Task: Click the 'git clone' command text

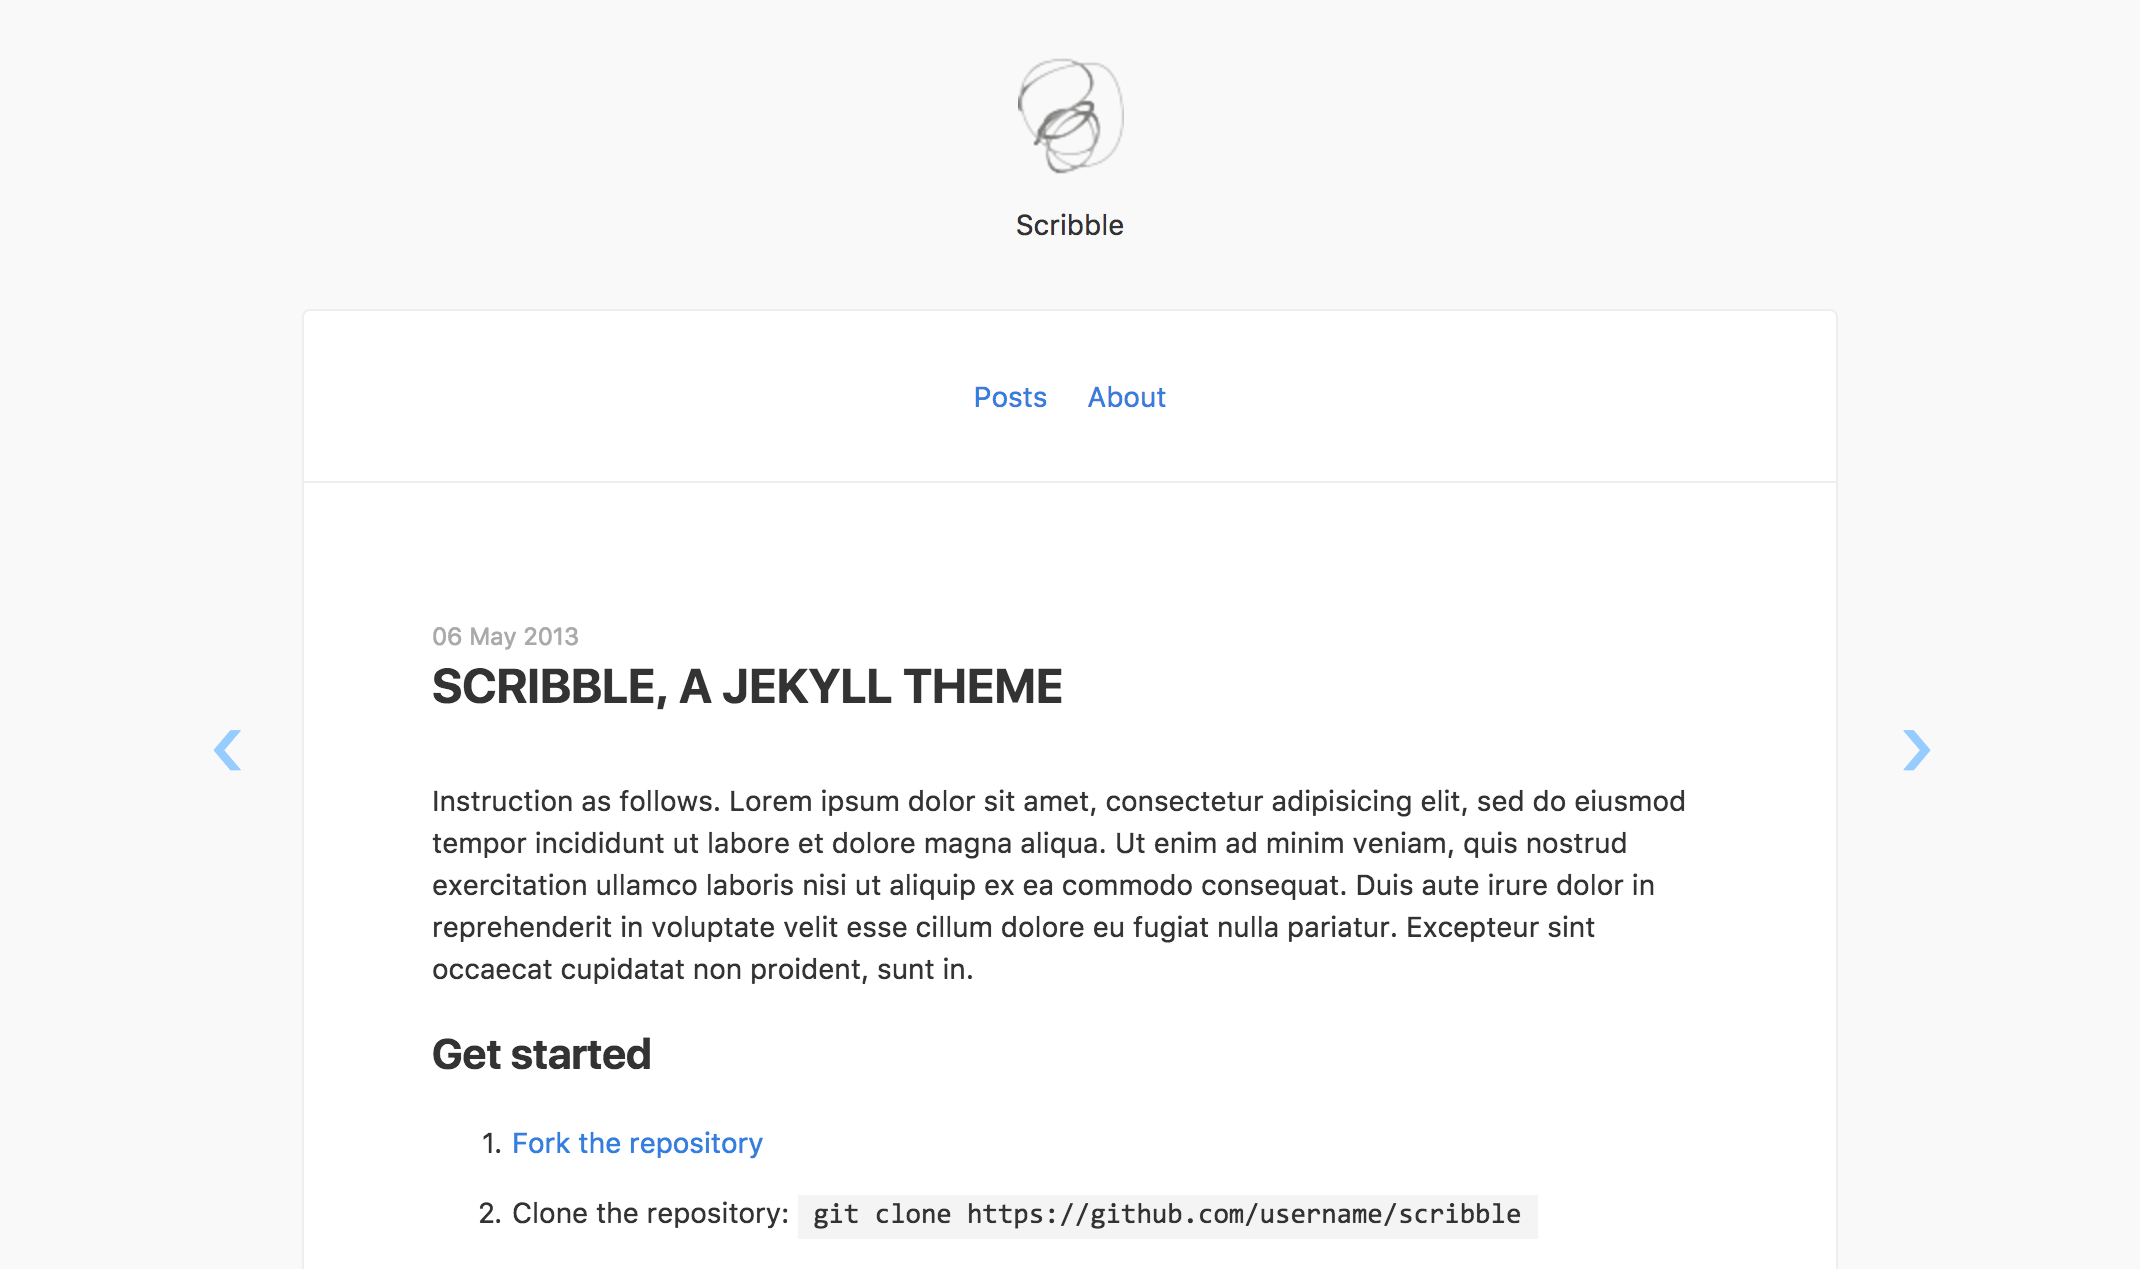Action: click(x=881, y=1215)
